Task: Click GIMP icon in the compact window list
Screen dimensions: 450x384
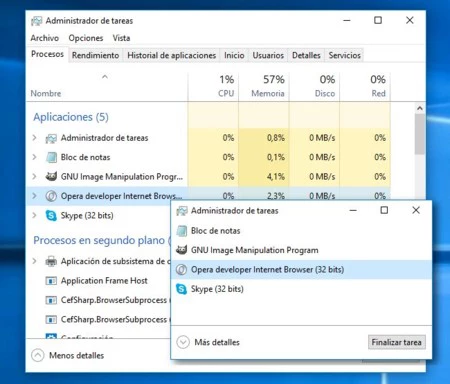Action: pyautogui.click(x=181, y=250)
